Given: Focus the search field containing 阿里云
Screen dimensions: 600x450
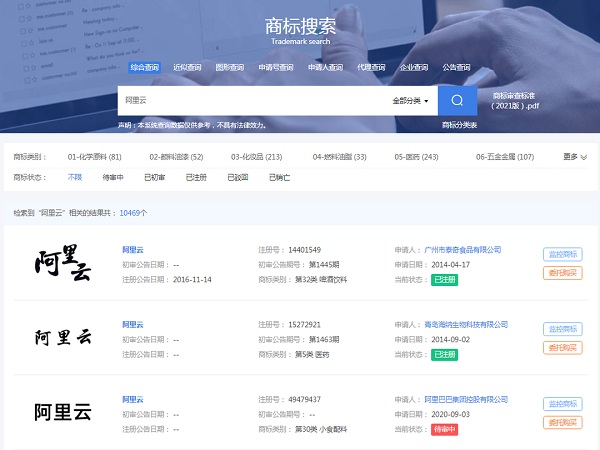Looking at the screenshot, I should coord(253,100).
